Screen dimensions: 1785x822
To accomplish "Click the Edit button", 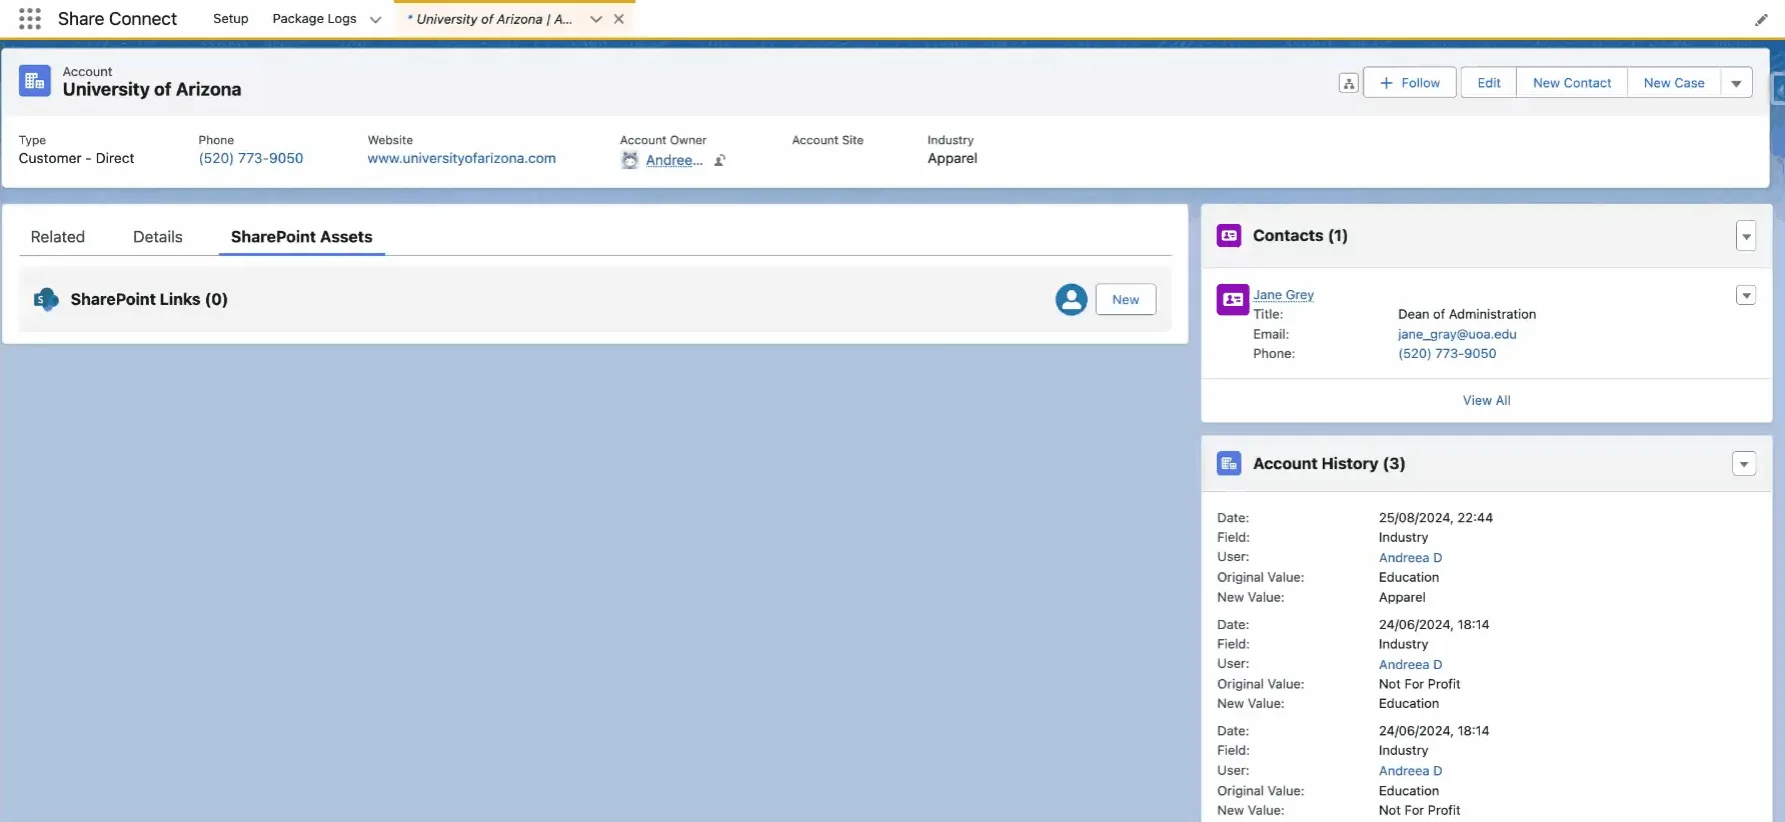I will pyautogui.click(x=1489, y=83).
